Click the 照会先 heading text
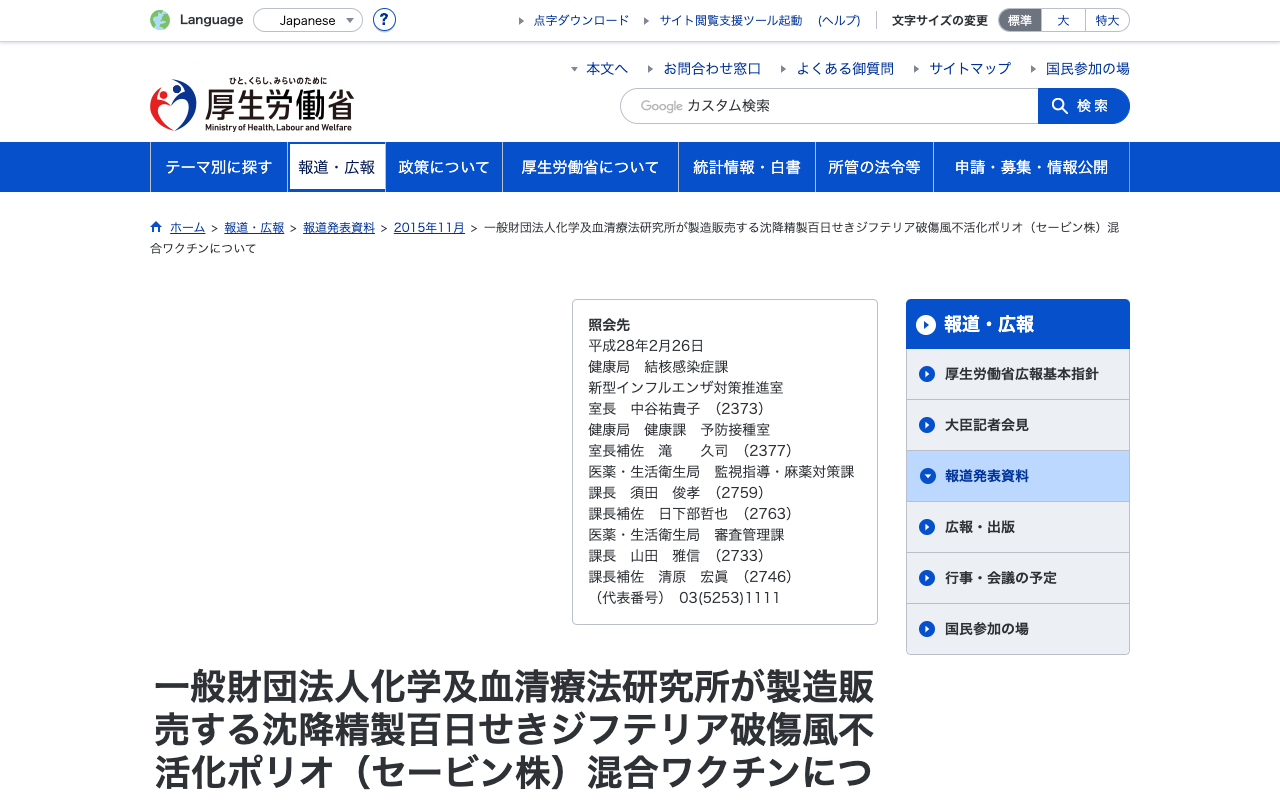The height and width of the screenshot is (800, 1280). (609, 325)
